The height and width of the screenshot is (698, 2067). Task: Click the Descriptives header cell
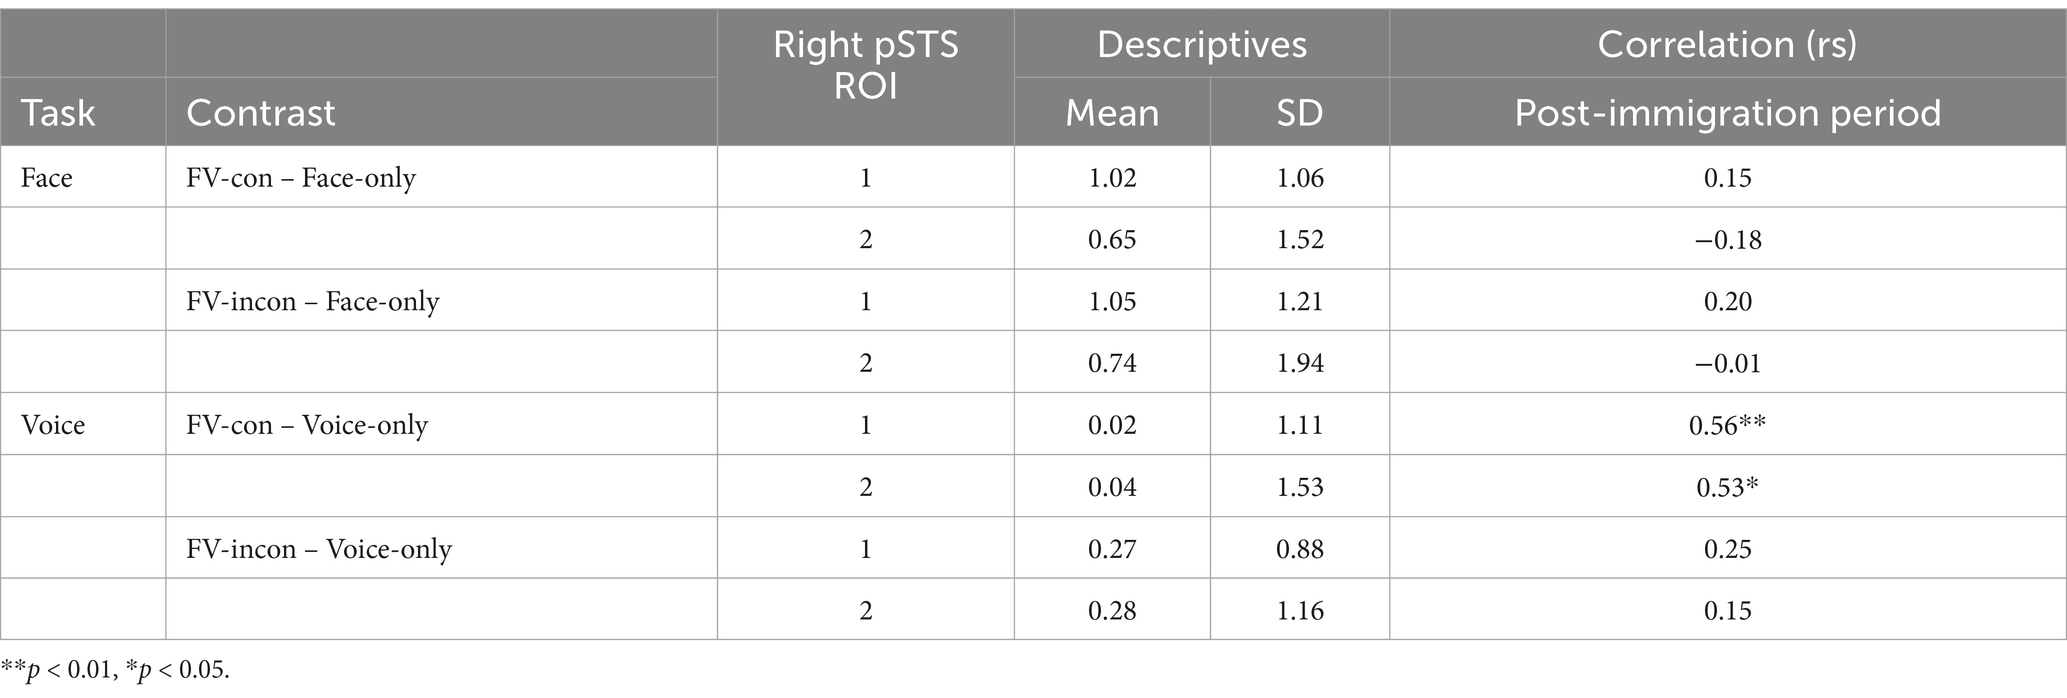pos(1201,44)
